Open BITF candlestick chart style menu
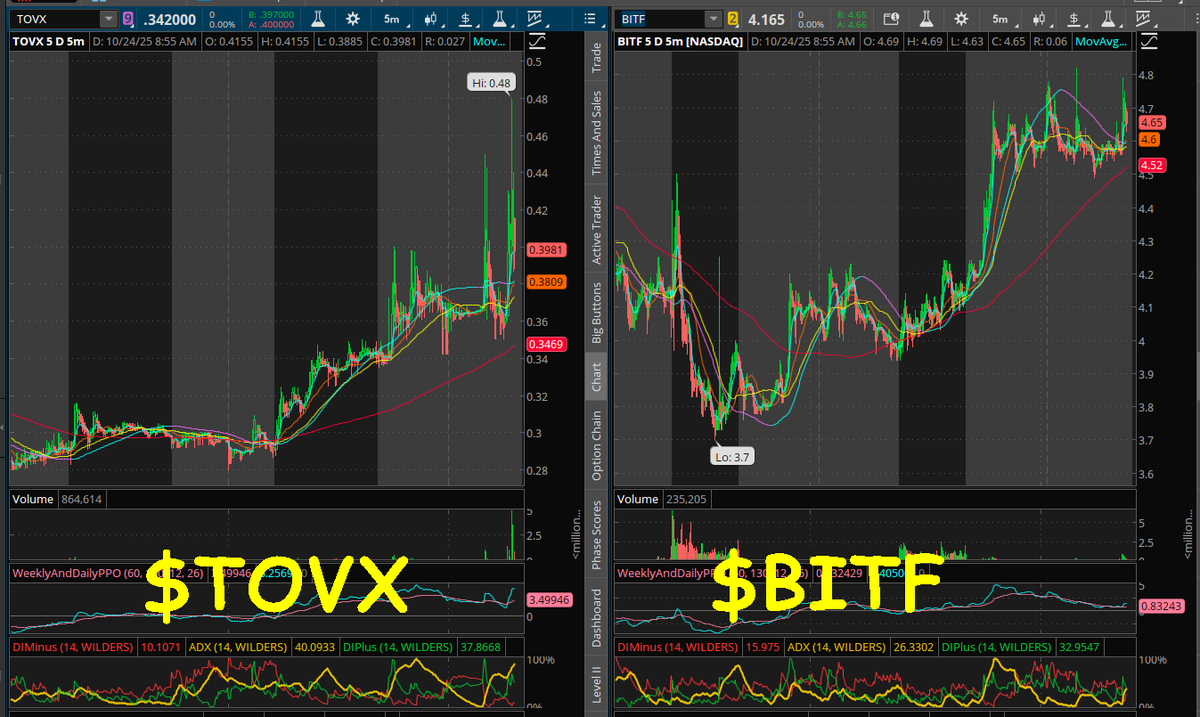Image resolution: width=1200 pixels, height=717 pixels. click(x=1040, y=19)
